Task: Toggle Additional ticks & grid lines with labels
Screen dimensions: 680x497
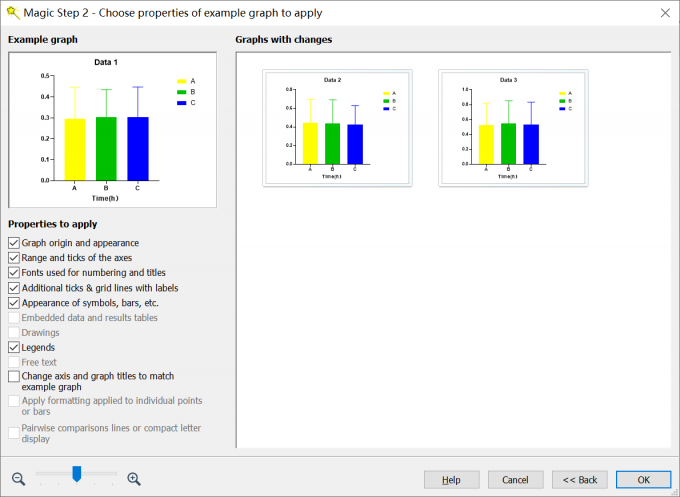Action: (x=14, y=288)
